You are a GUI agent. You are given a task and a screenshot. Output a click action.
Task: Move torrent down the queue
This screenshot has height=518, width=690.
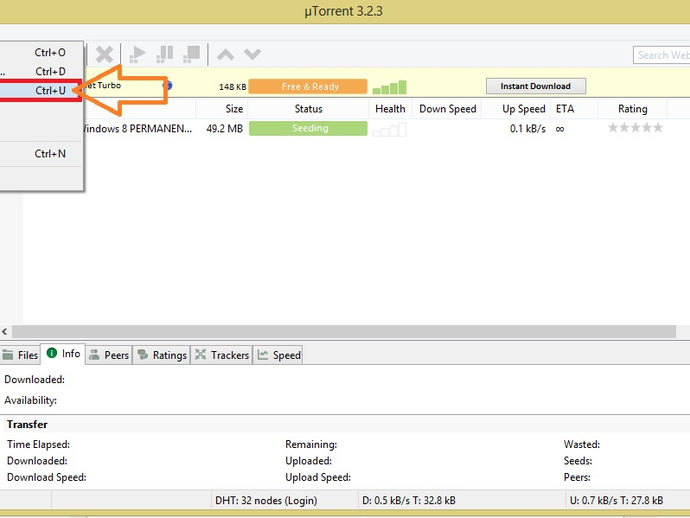point(253,55)
